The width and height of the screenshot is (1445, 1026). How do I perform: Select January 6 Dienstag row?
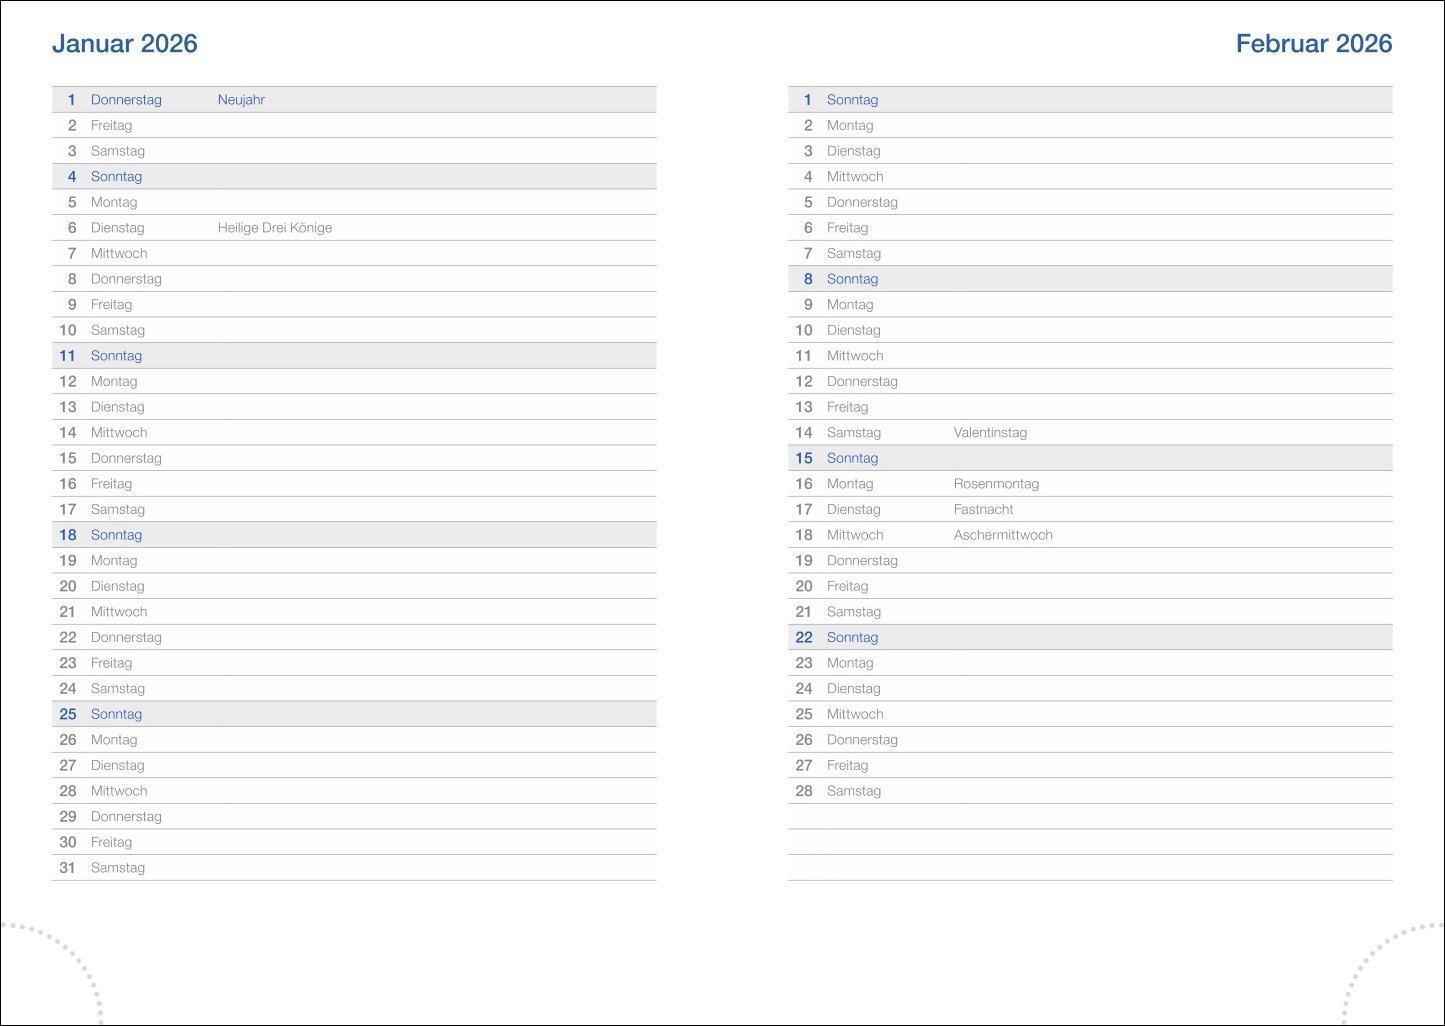[x=354, y=228]
